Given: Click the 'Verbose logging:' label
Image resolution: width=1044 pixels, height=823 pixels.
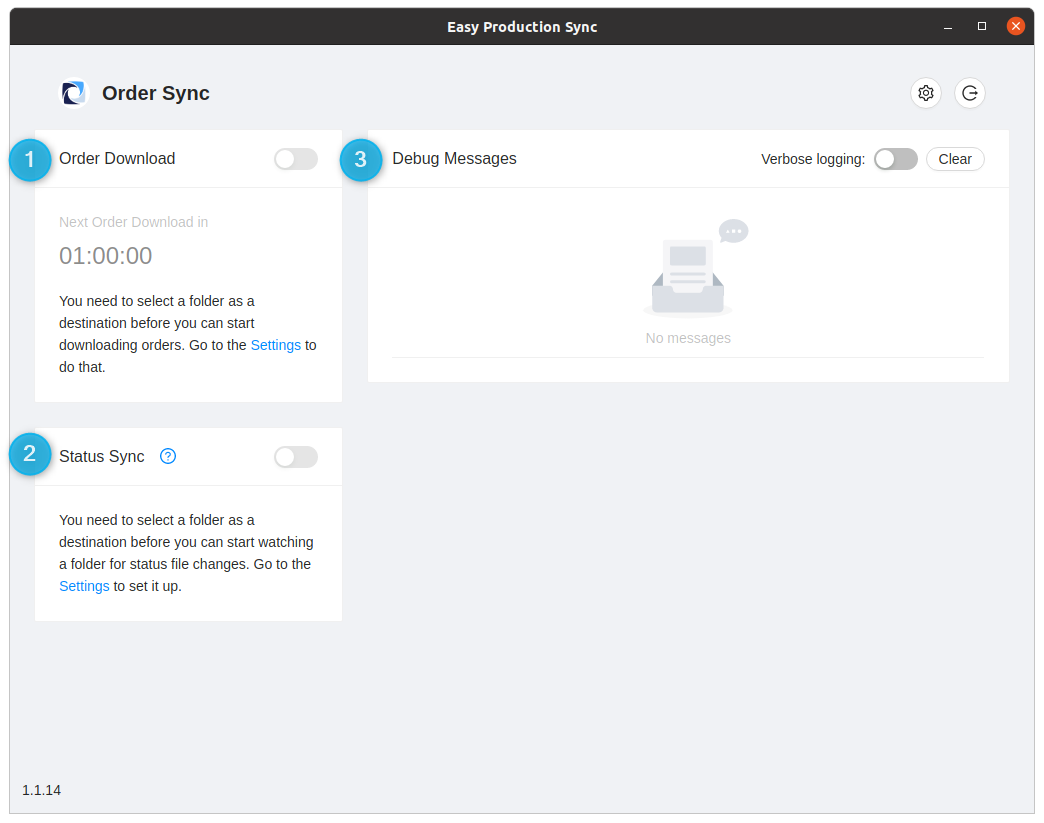Looking at the screenshot, I should click(x=813, y=159).
